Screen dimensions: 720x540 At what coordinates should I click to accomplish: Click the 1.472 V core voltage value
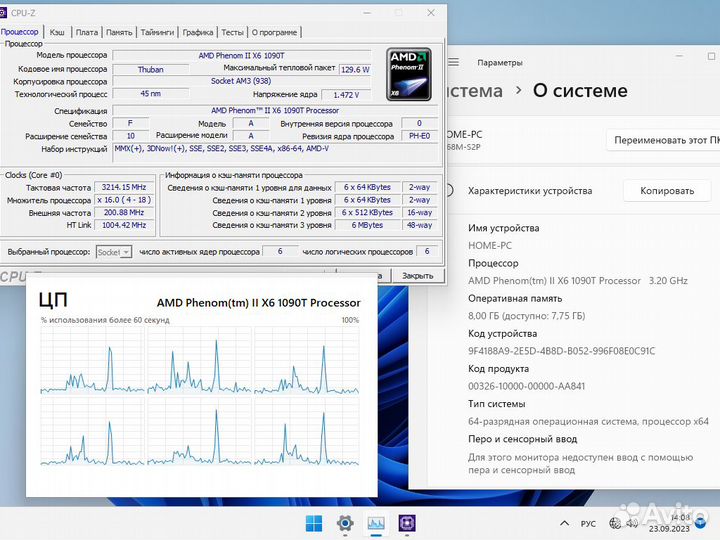[x=346, y=95]
